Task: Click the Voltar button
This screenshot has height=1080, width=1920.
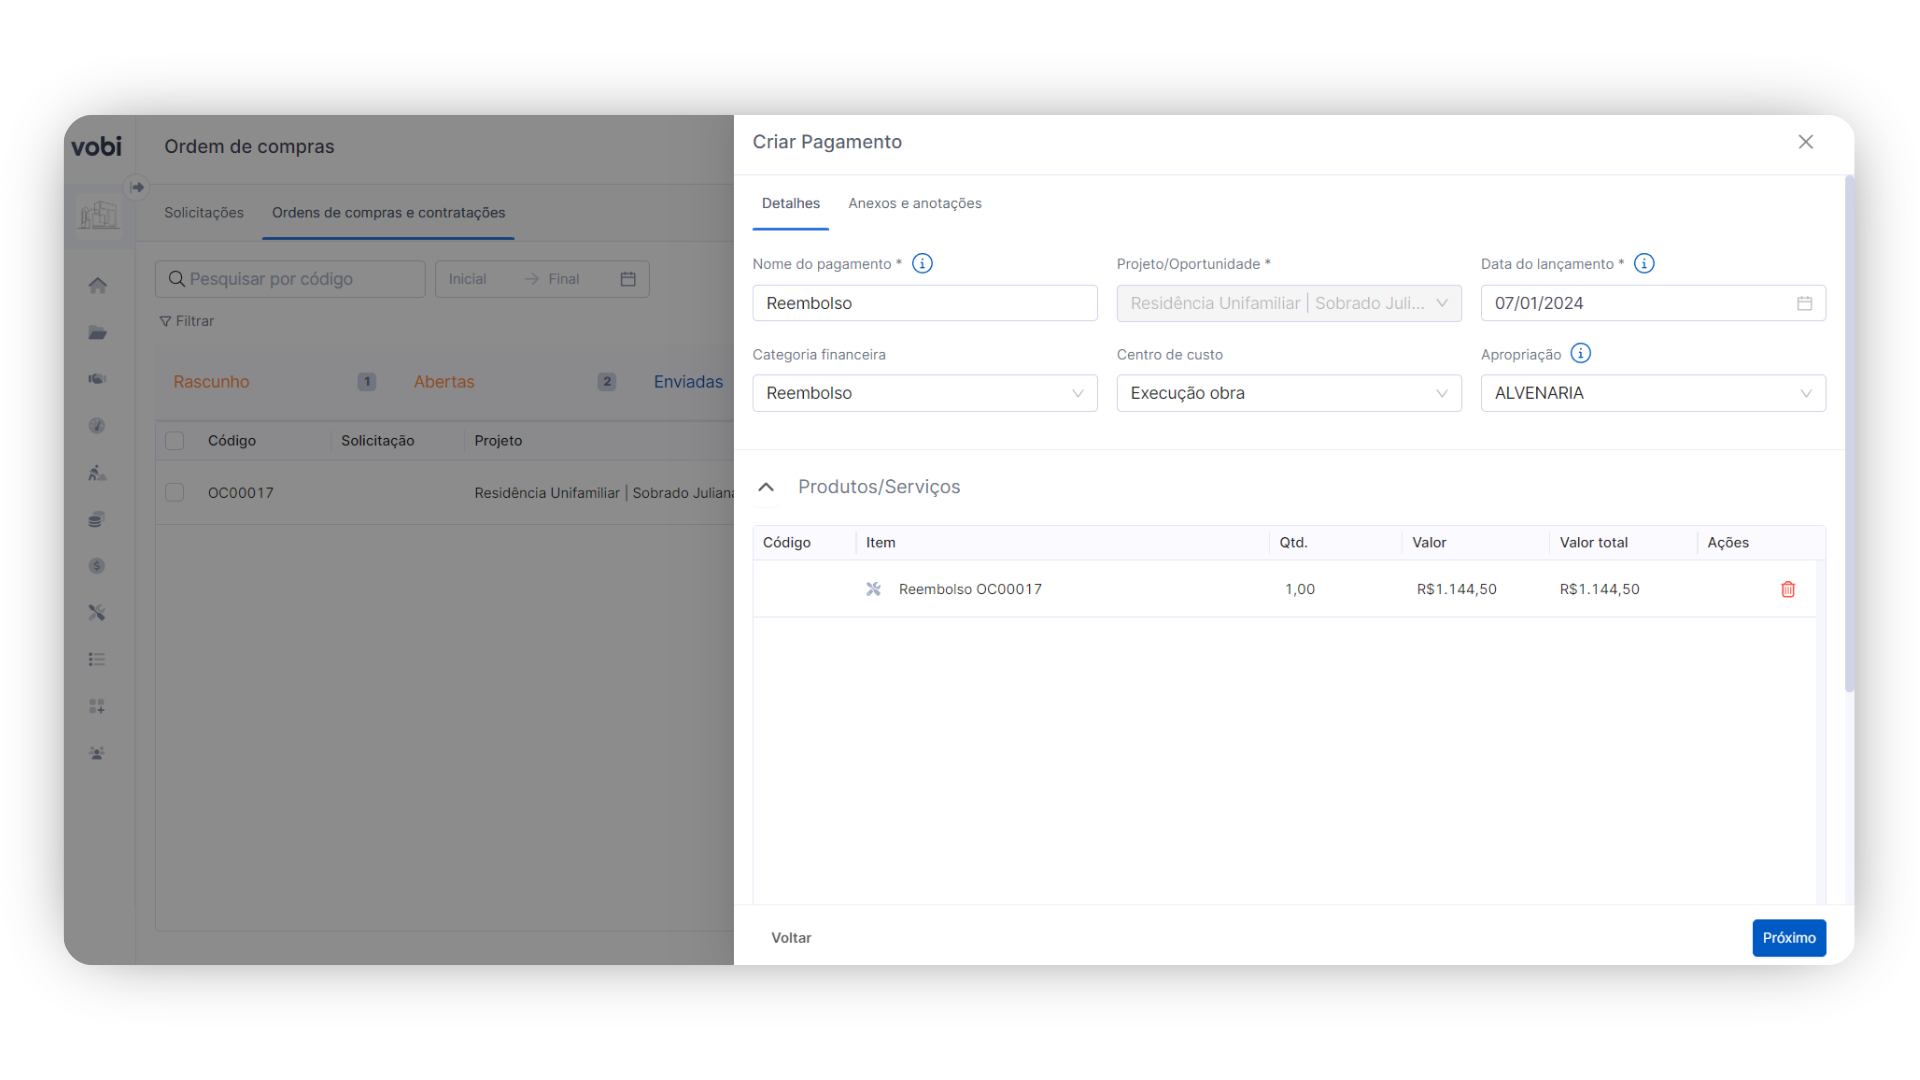Action: click(x=791, y=938)
